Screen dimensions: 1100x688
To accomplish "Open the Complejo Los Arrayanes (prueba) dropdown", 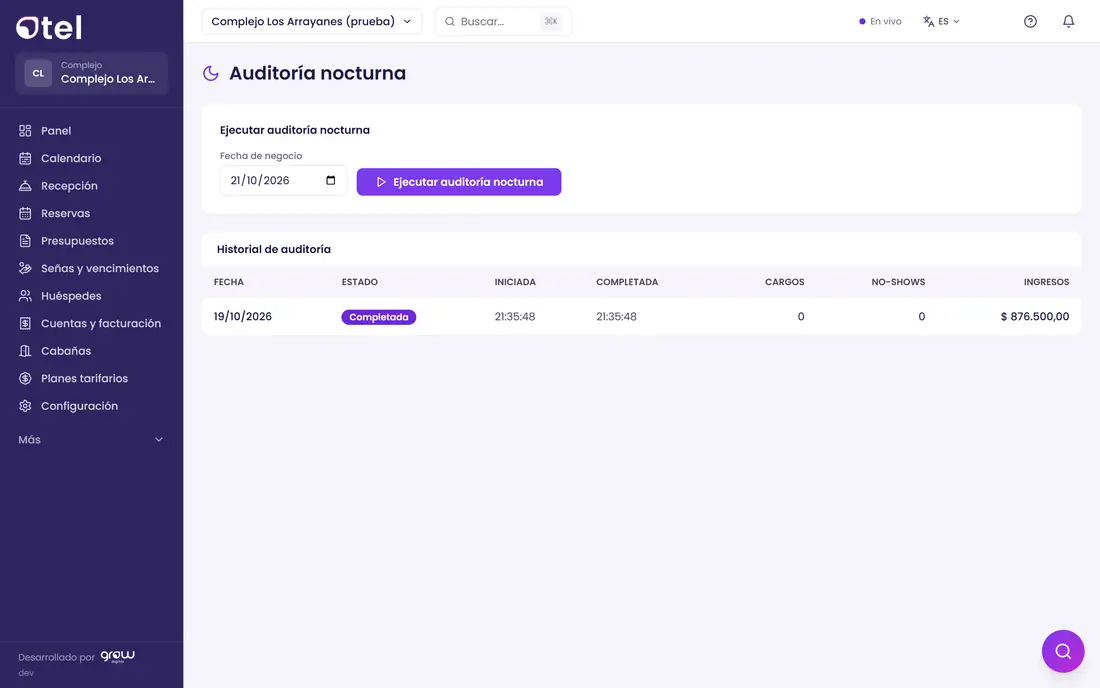I will point(311,21).
